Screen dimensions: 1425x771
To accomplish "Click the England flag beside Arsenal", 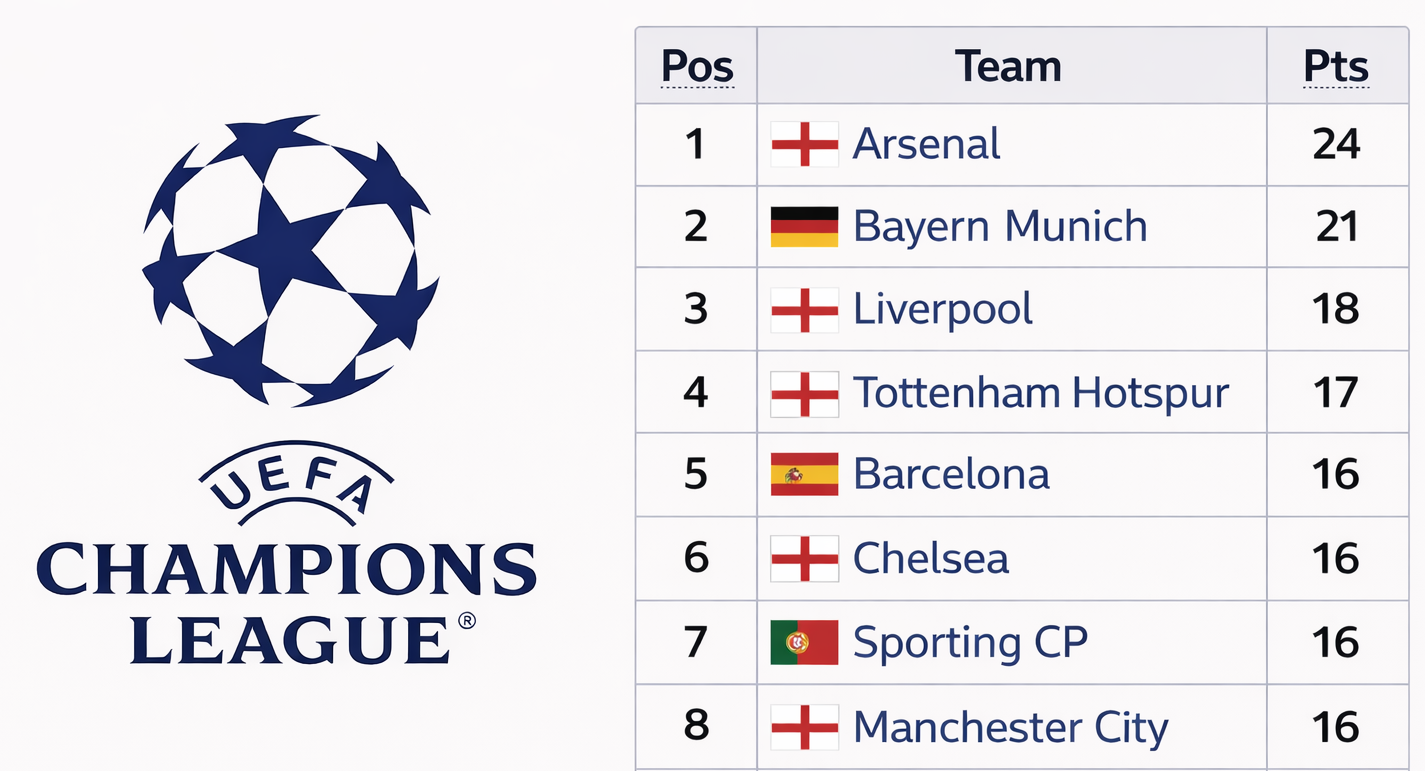I will 804,144.
